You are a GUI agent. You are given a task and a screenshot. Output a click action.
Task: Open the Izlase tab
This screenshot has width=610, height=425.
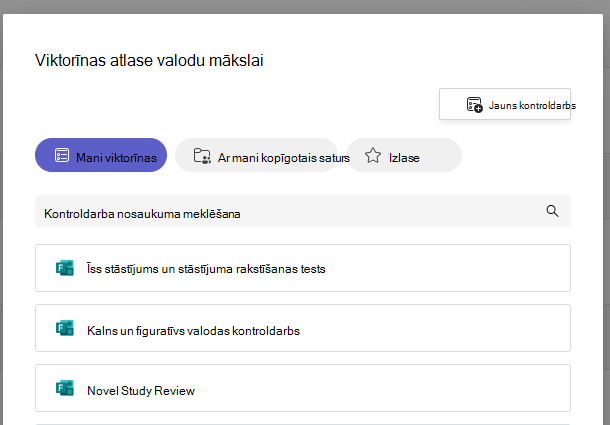pyautogui.click(x=403, y=155)
